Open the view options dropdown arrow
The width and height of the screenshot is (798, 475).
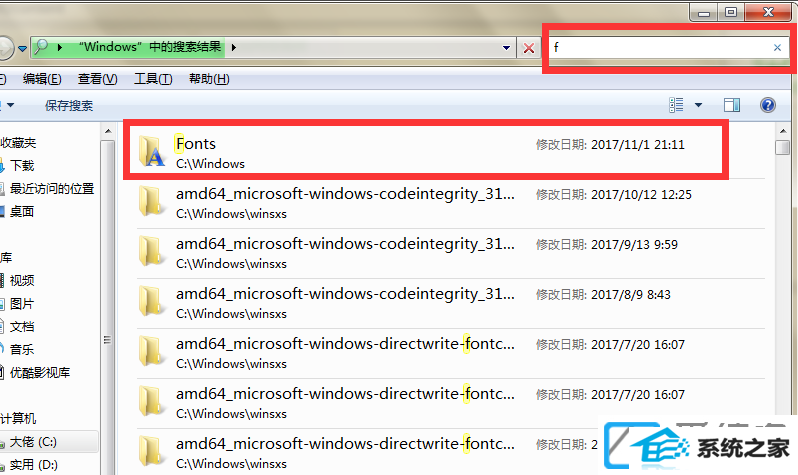click(x=698, y=105)
